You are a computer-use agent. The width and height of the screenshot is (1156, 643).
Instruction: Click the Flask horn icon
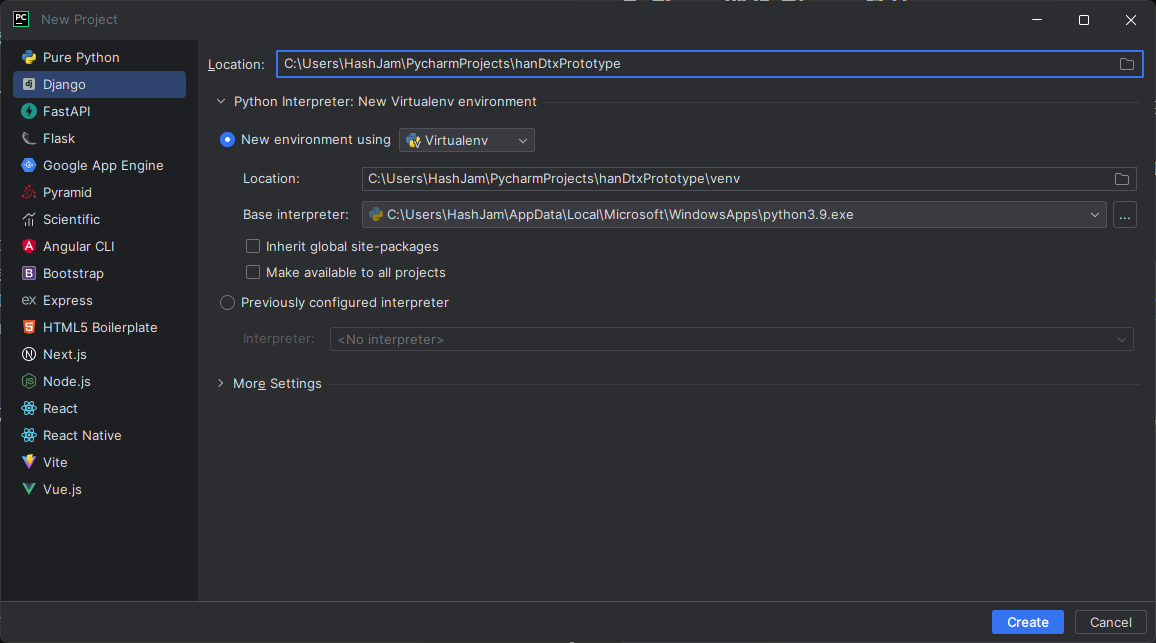click(x=29, y=139)
